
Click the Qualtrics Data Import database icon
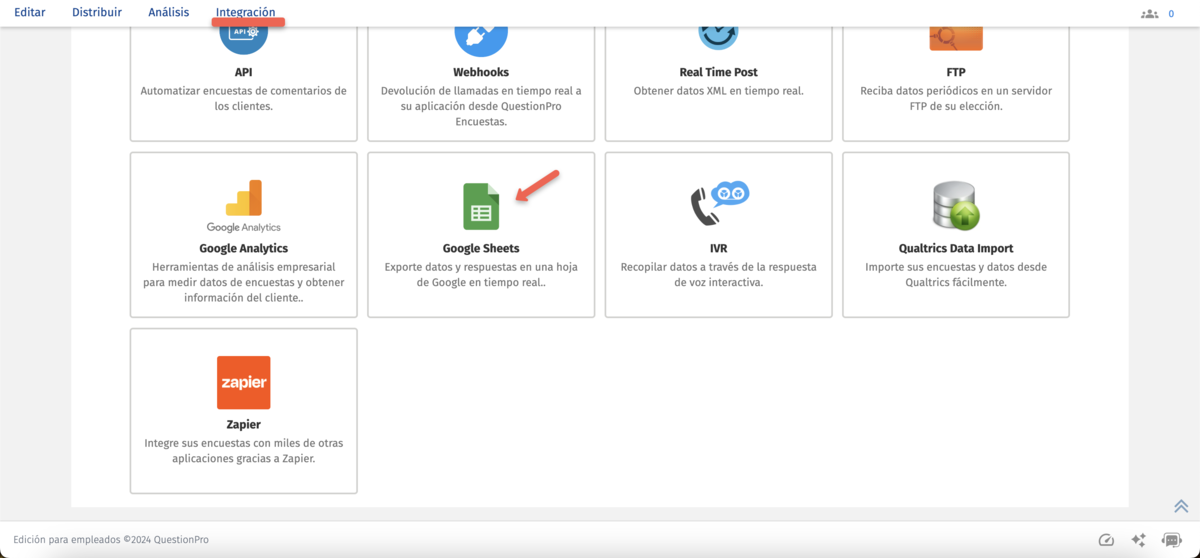[955, 206]
